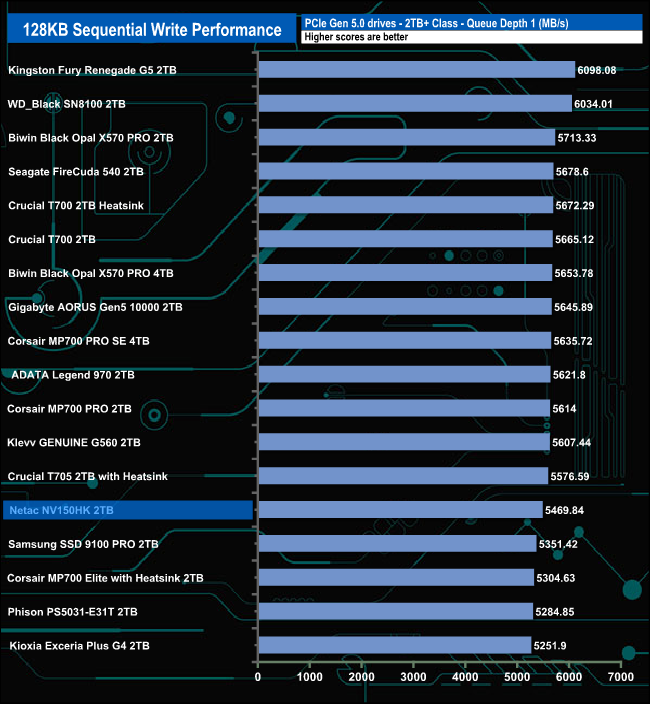Click the highlighted Netac NV150HK 2TB label

coord(128,510)
